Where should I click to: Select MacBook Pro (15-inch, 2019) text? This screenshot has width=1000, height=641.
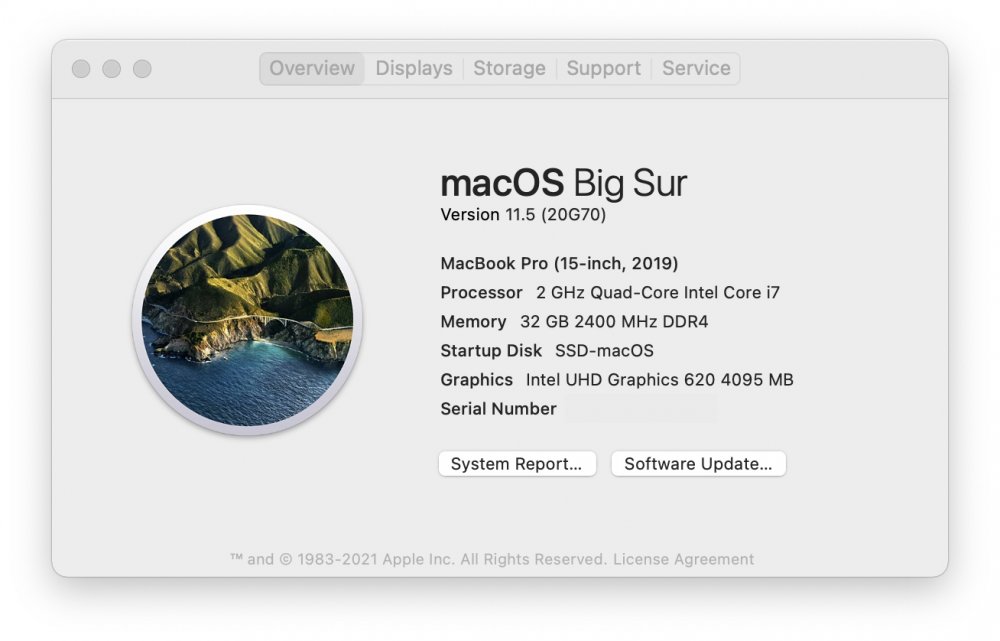(x=559, y=263)
